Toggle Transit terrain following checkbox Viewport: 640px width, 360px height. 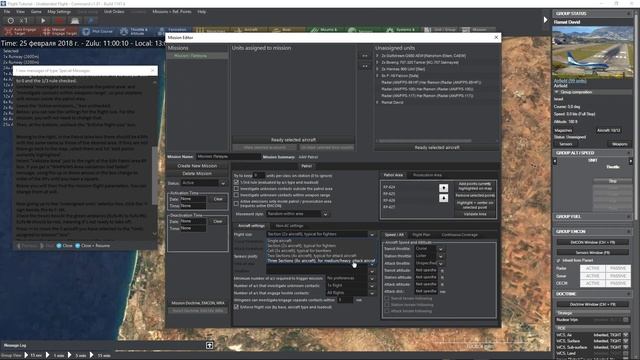(387, 298)
